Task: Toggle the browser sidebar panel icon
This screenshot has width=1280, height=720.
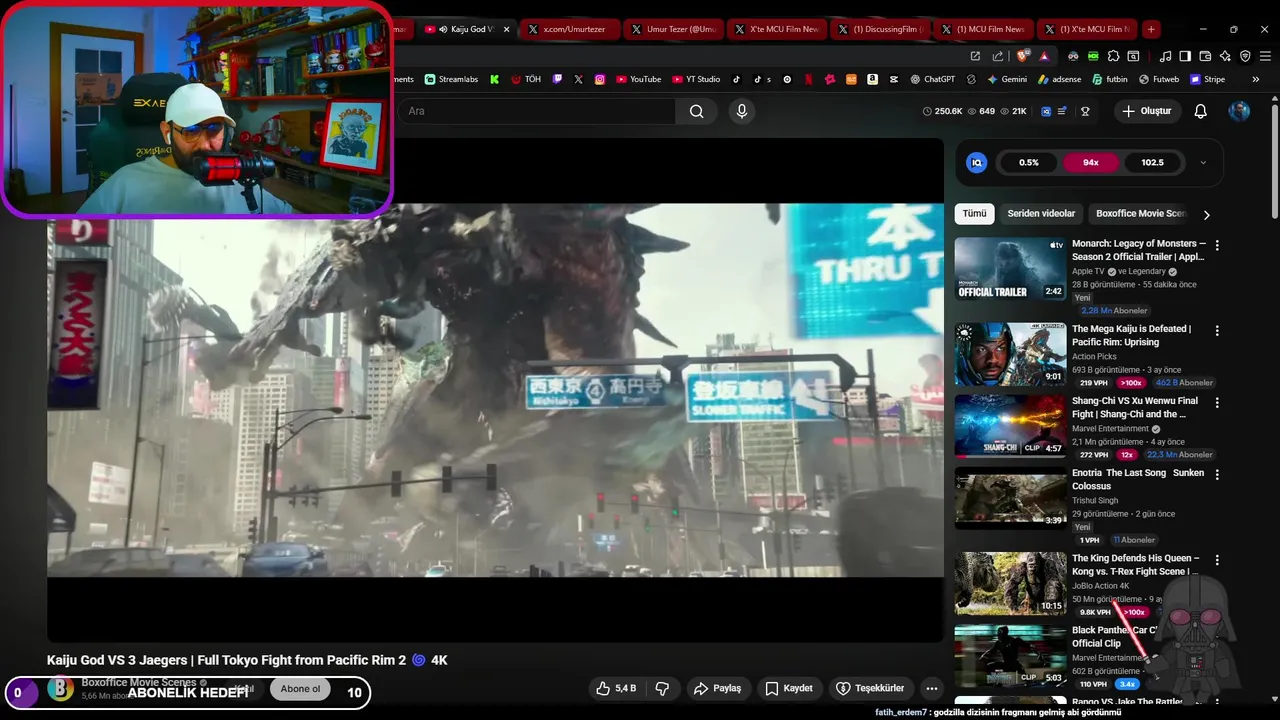Action: pos(1185,56)
